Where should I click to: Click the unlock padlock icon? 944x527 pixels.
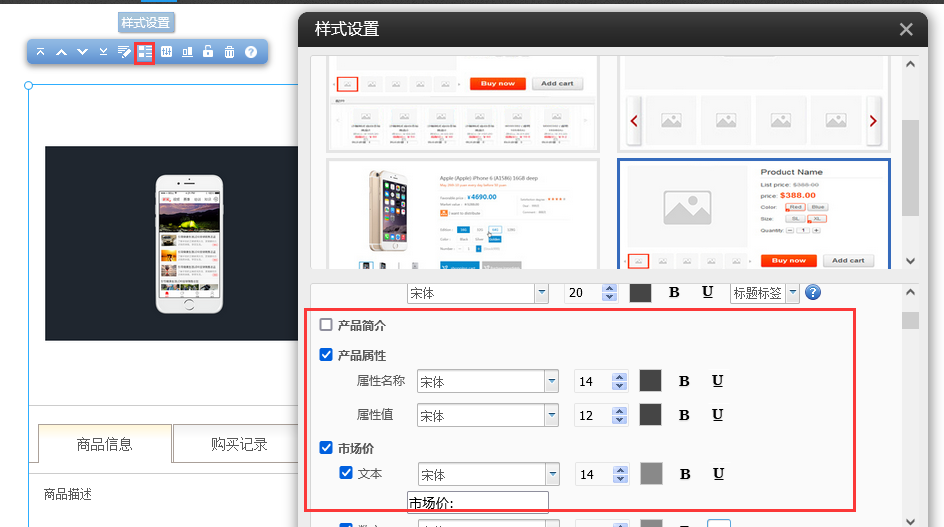[208, 52]
